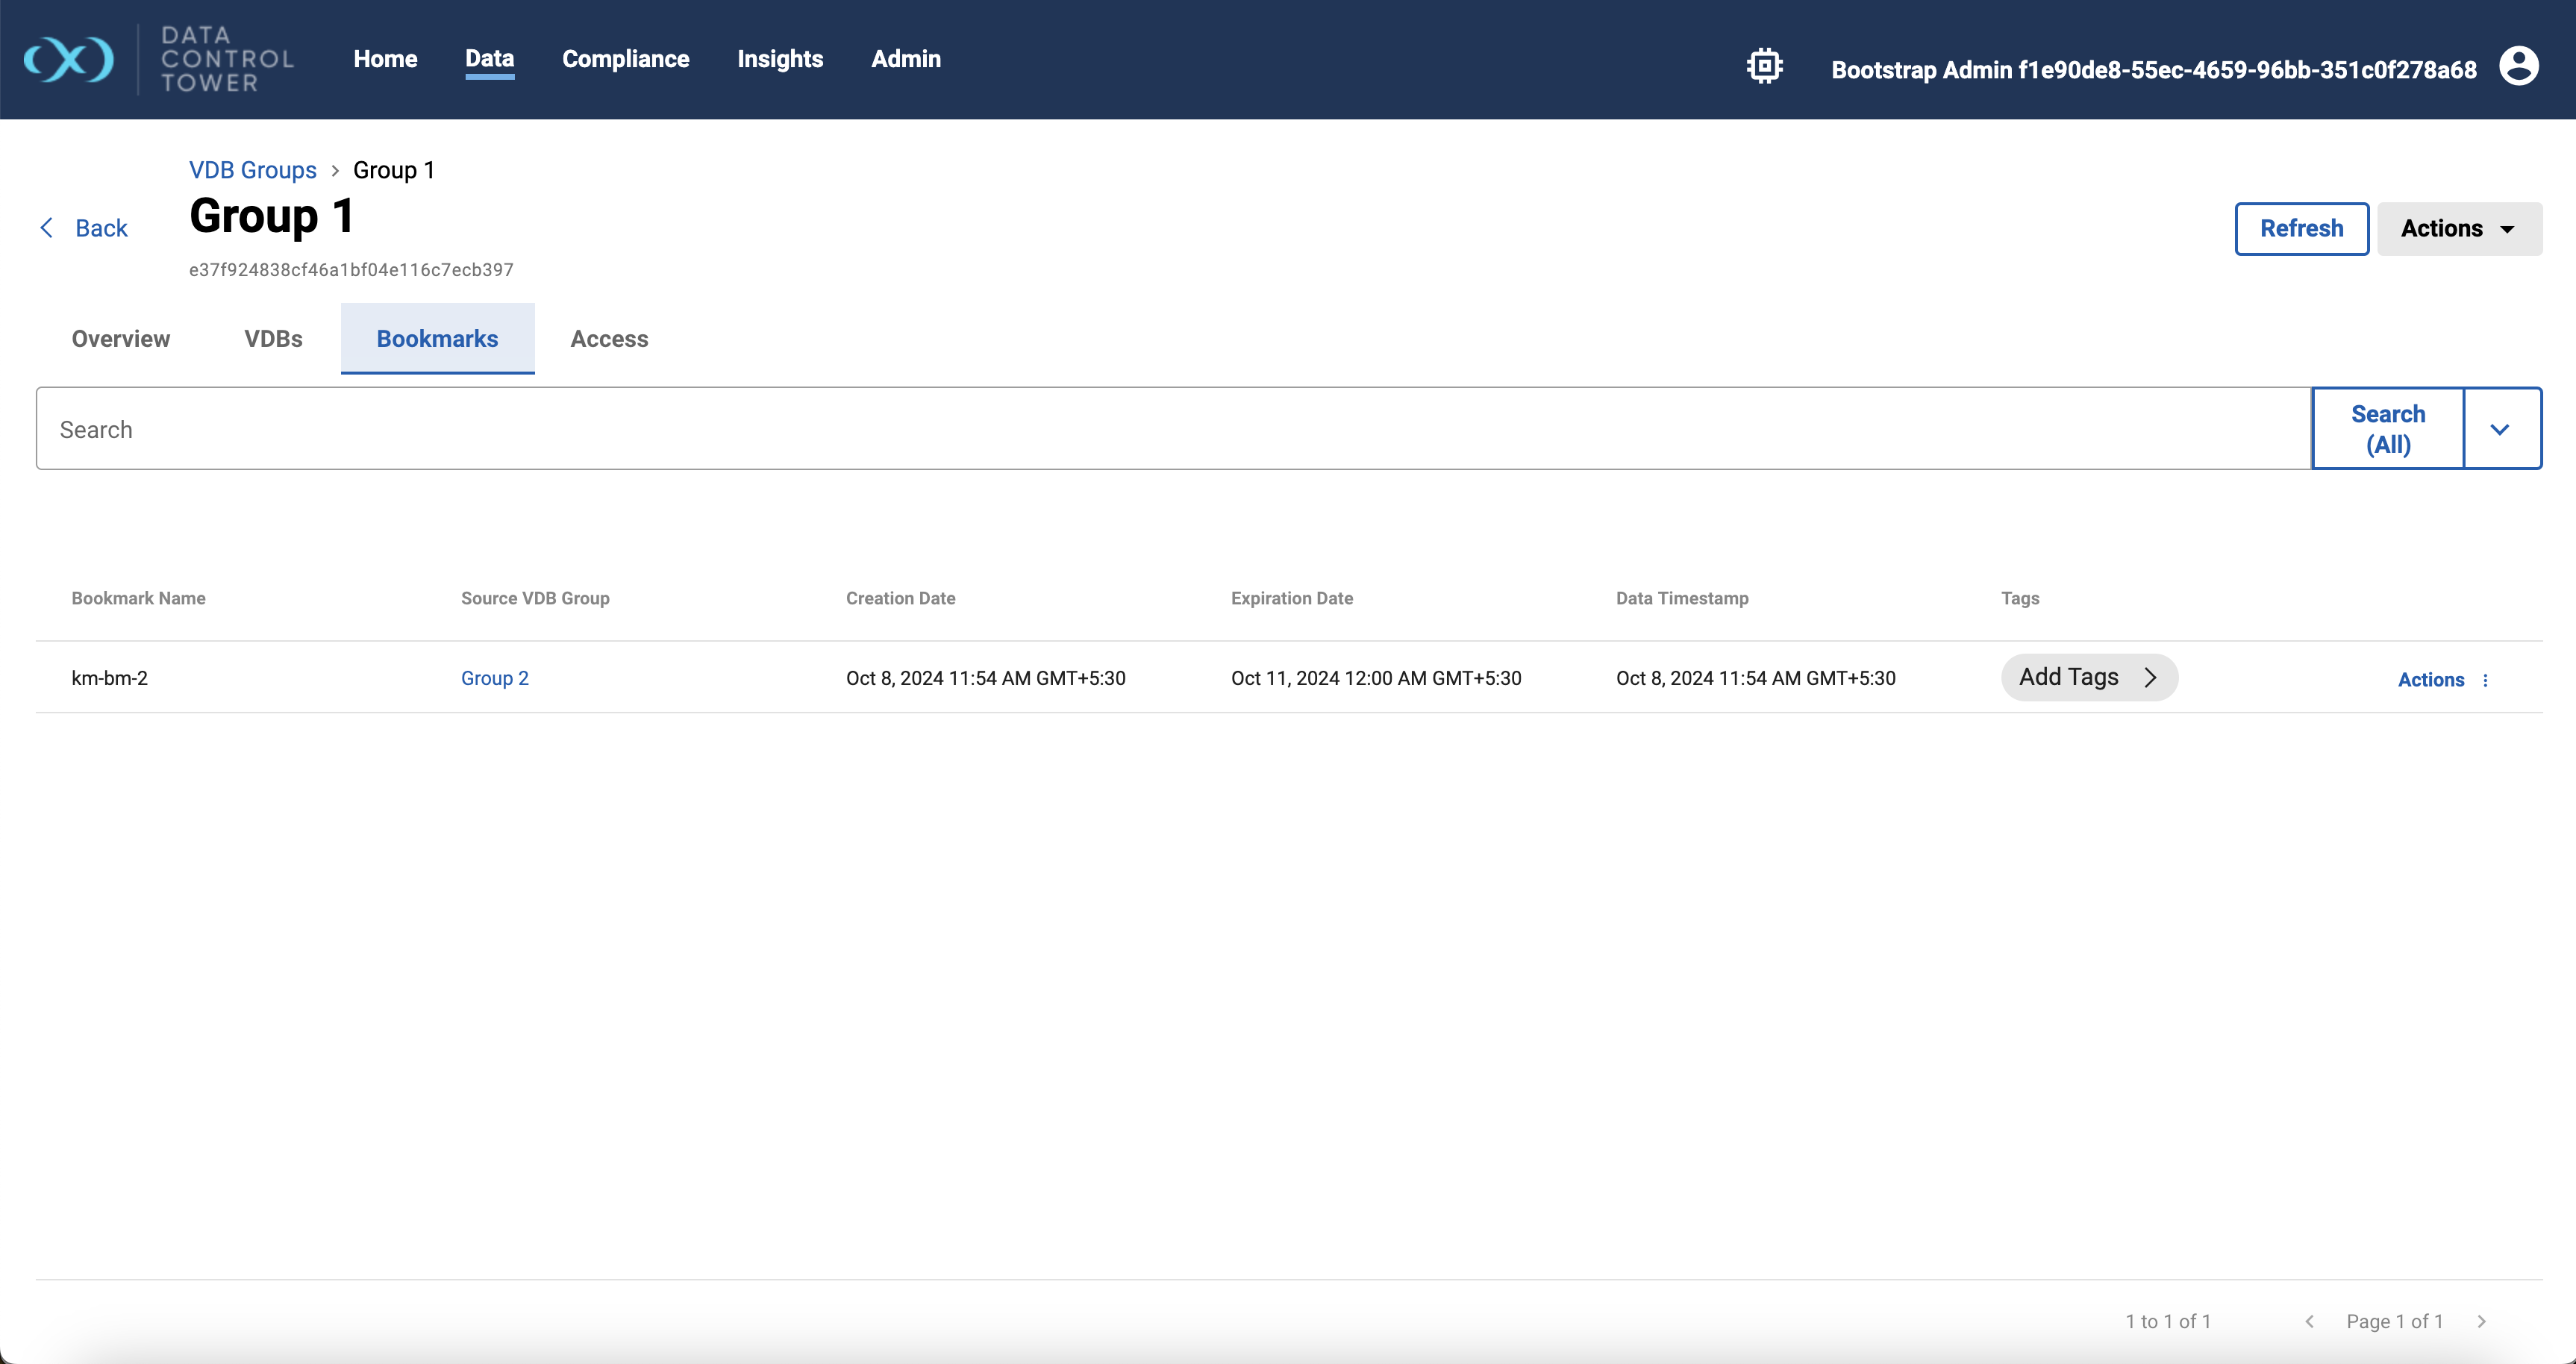Click the VDB Groups breadcrumb link
2576x1364 pixels.
pos(253,170)
